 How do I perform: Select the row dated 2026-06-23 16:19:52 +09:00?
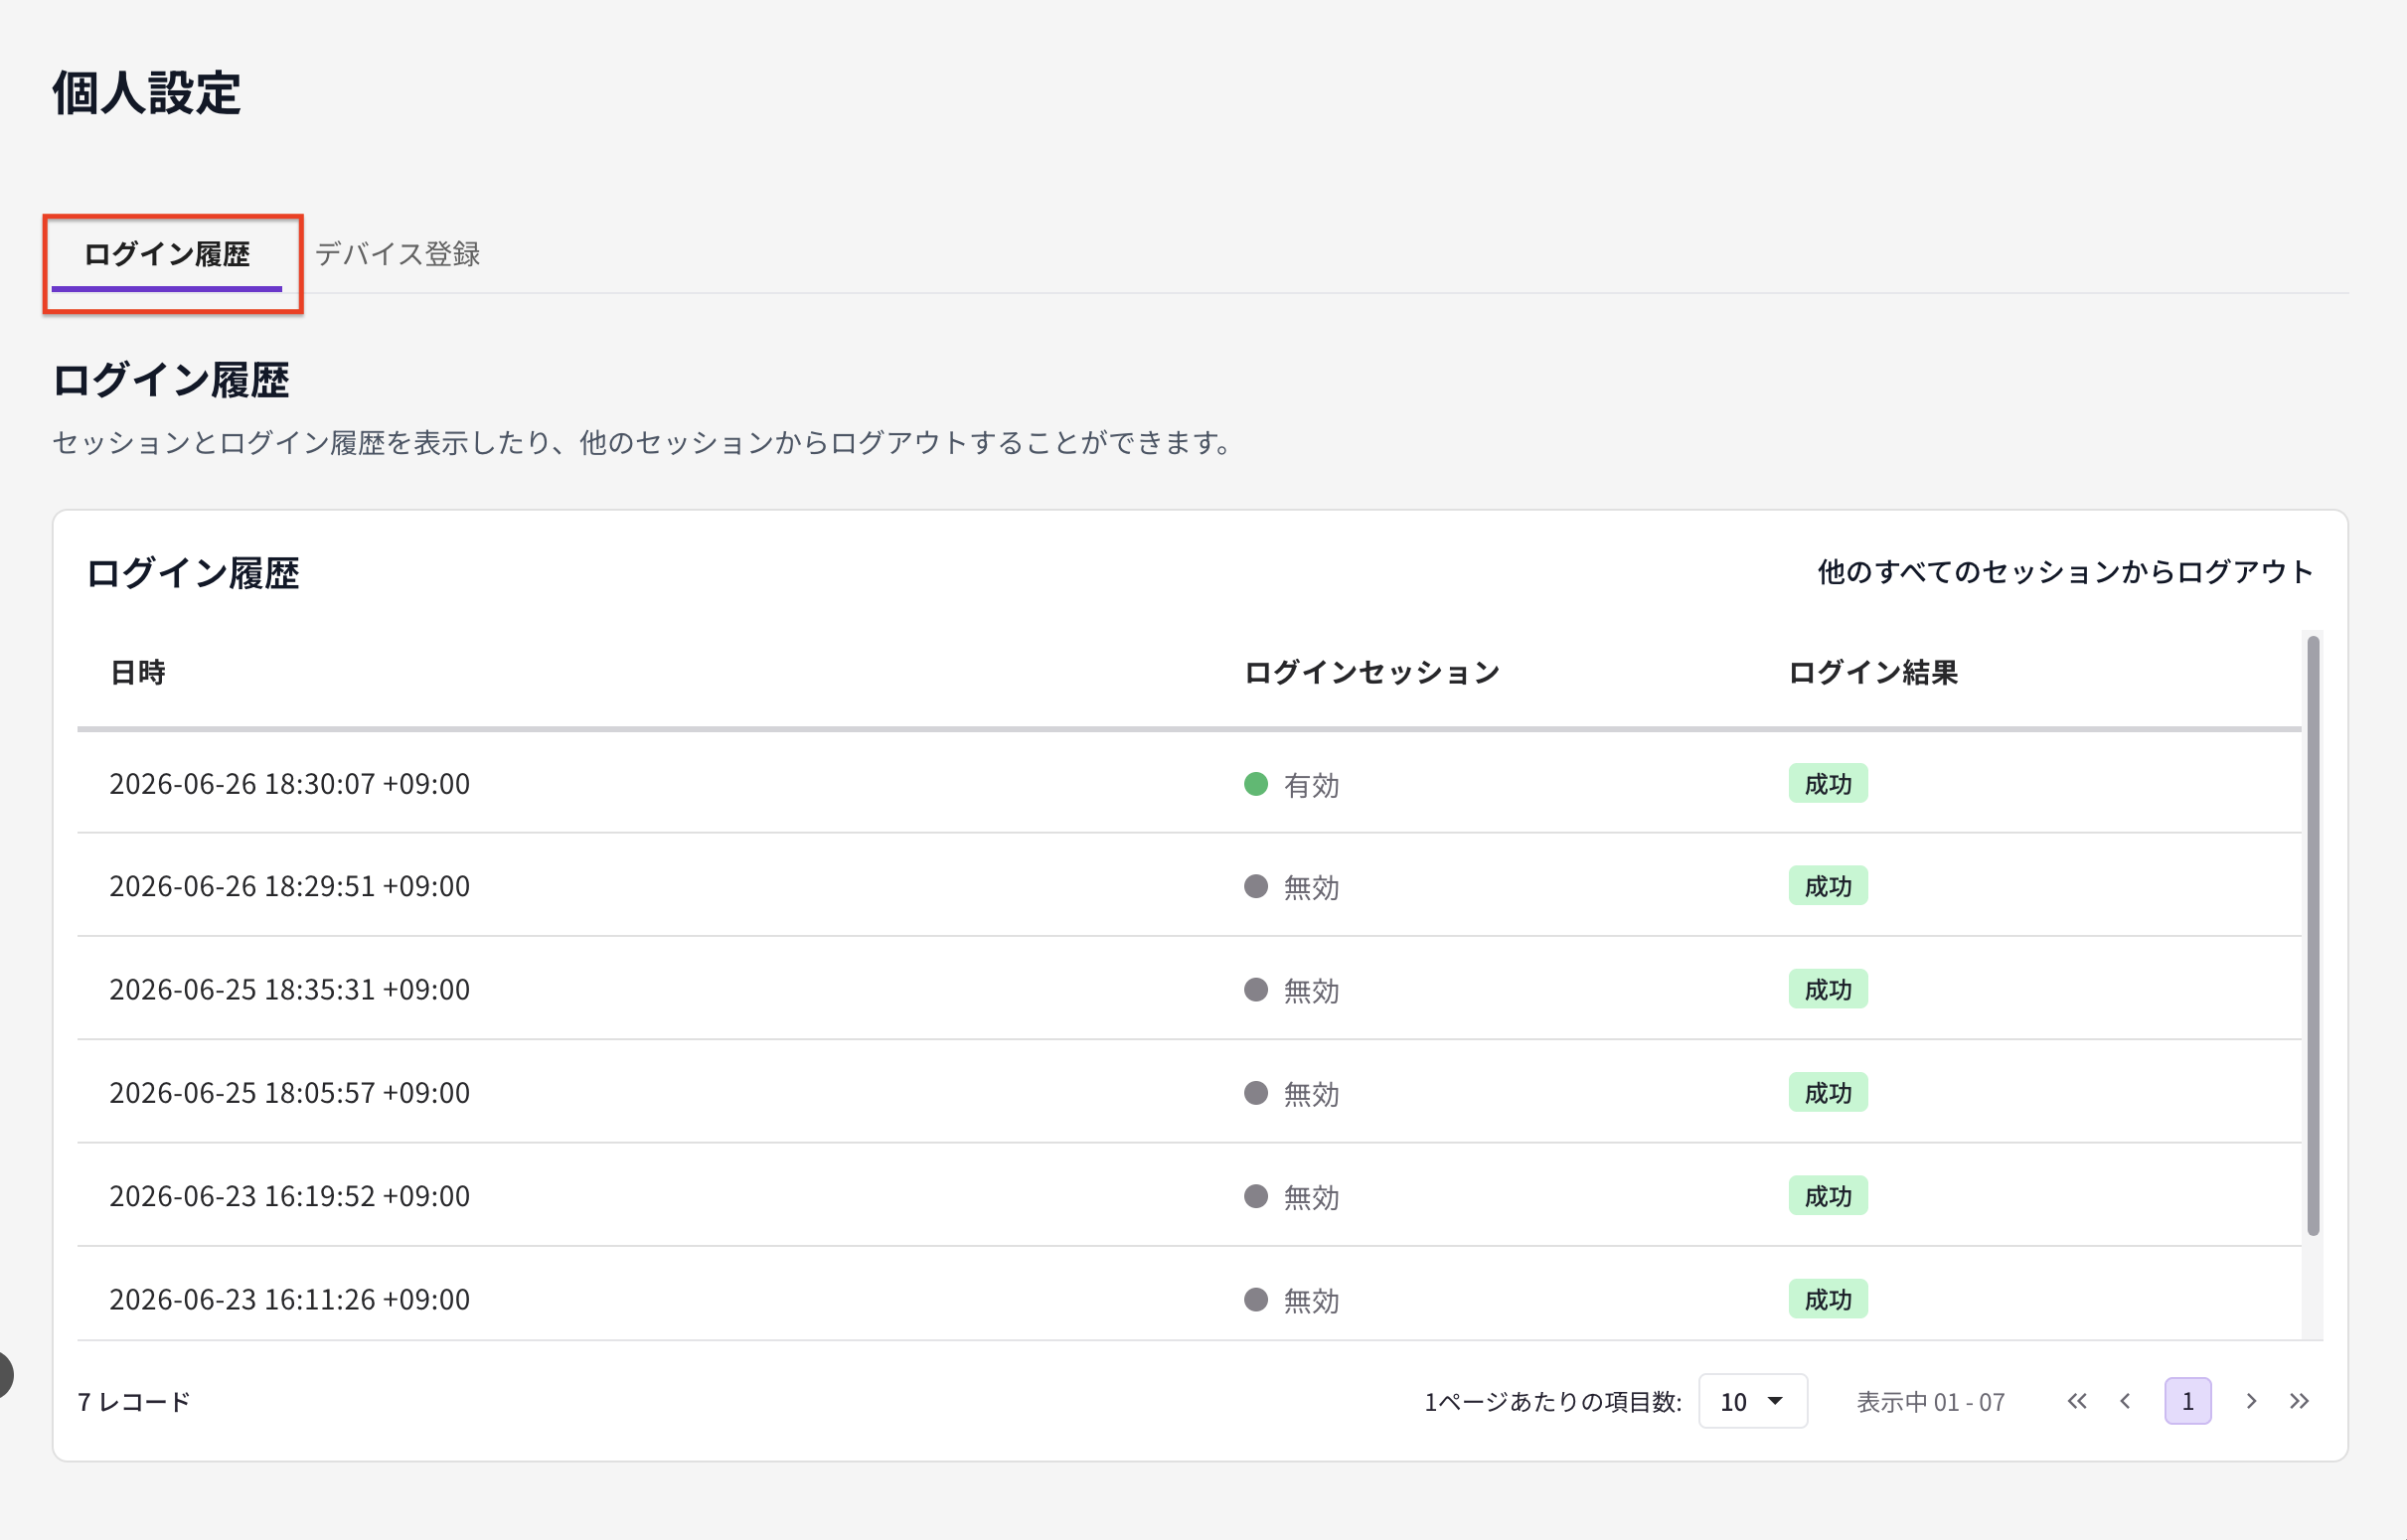click(x=1189, y=1195)
